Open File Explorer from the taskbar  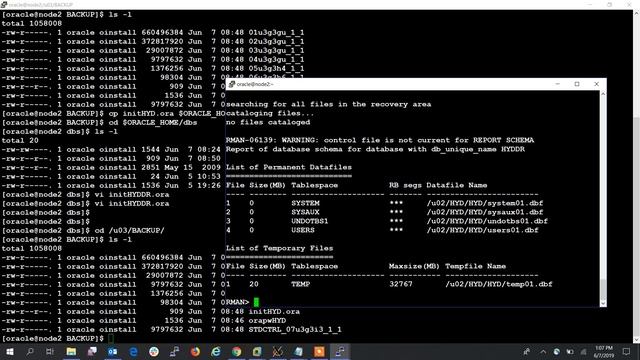(x=71, y=351)
